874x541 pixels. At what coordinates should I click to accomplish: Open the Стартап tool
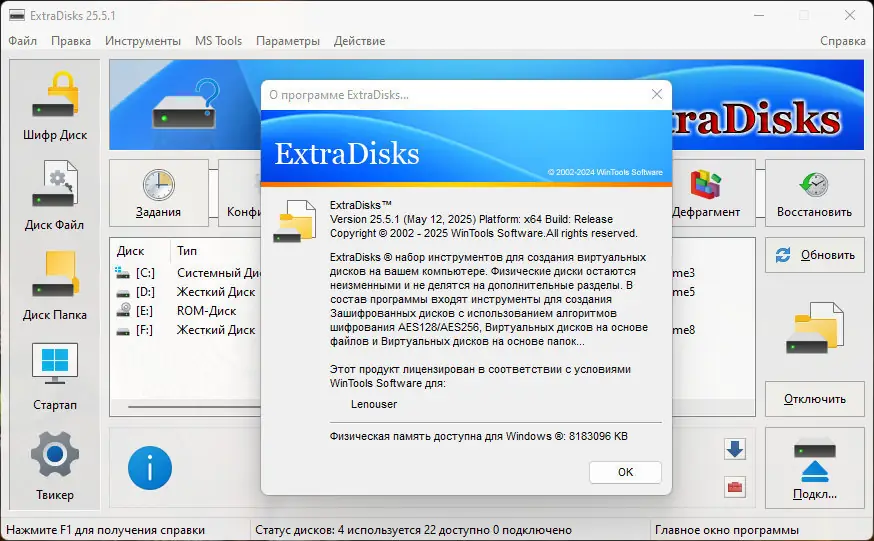click(x=55, y=376)
